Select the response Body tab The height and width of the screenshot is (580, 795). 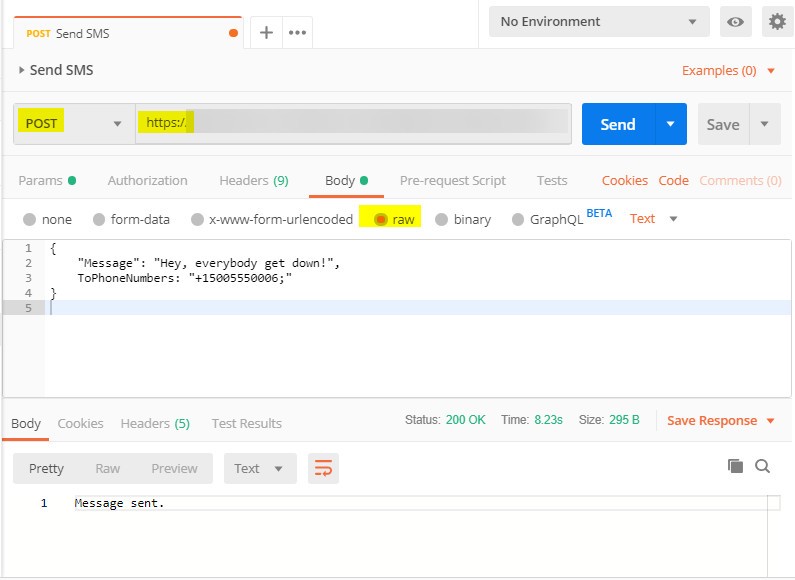coord(26,423)
